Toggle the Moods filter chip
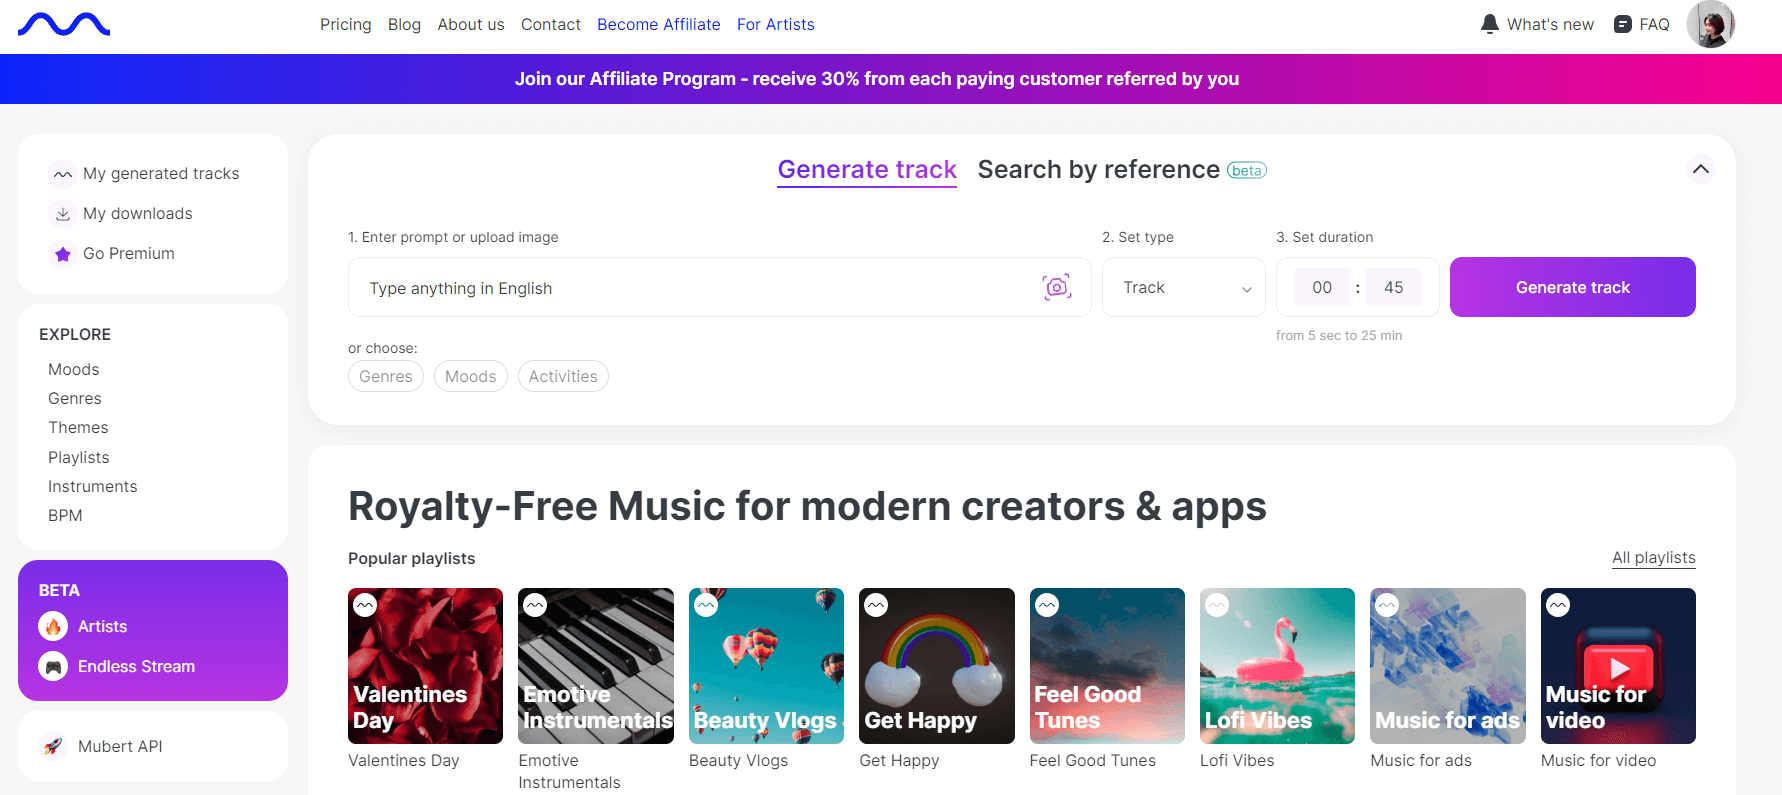 pos(470,376)
